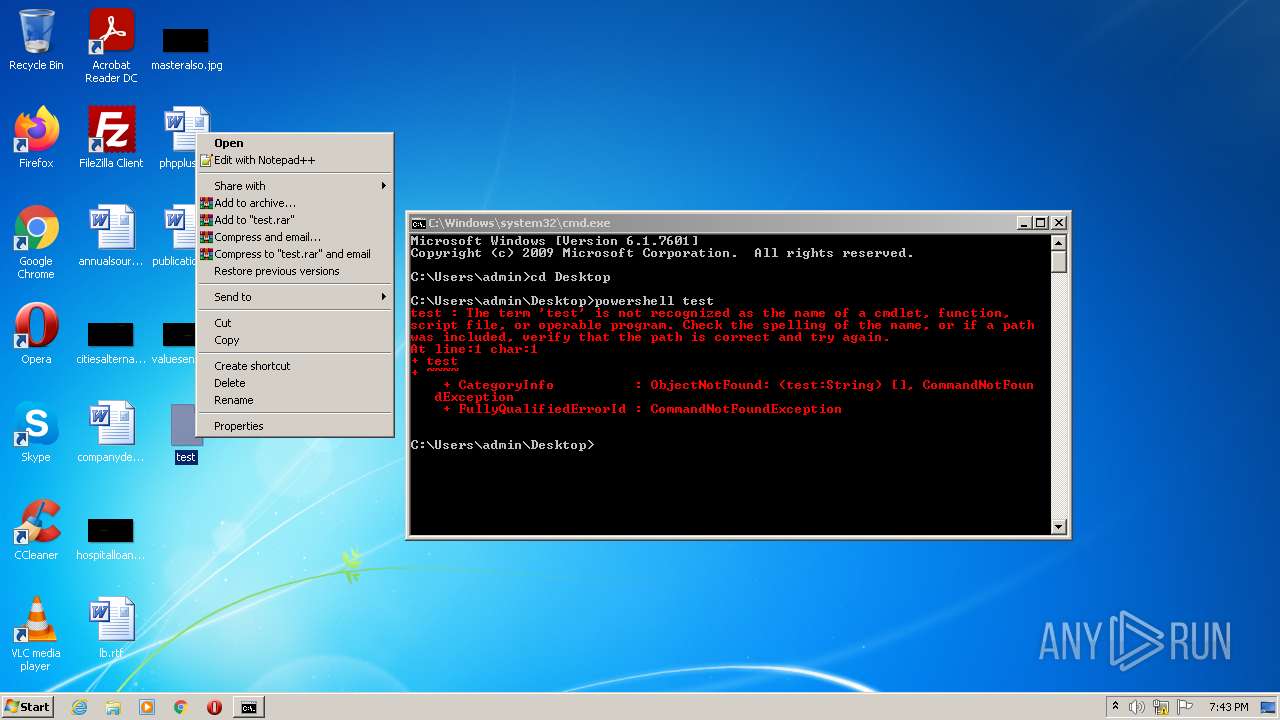Maximize the cmd.exe window
The width and height of the screenshot is (1280, 720).
pos(1041,223)
